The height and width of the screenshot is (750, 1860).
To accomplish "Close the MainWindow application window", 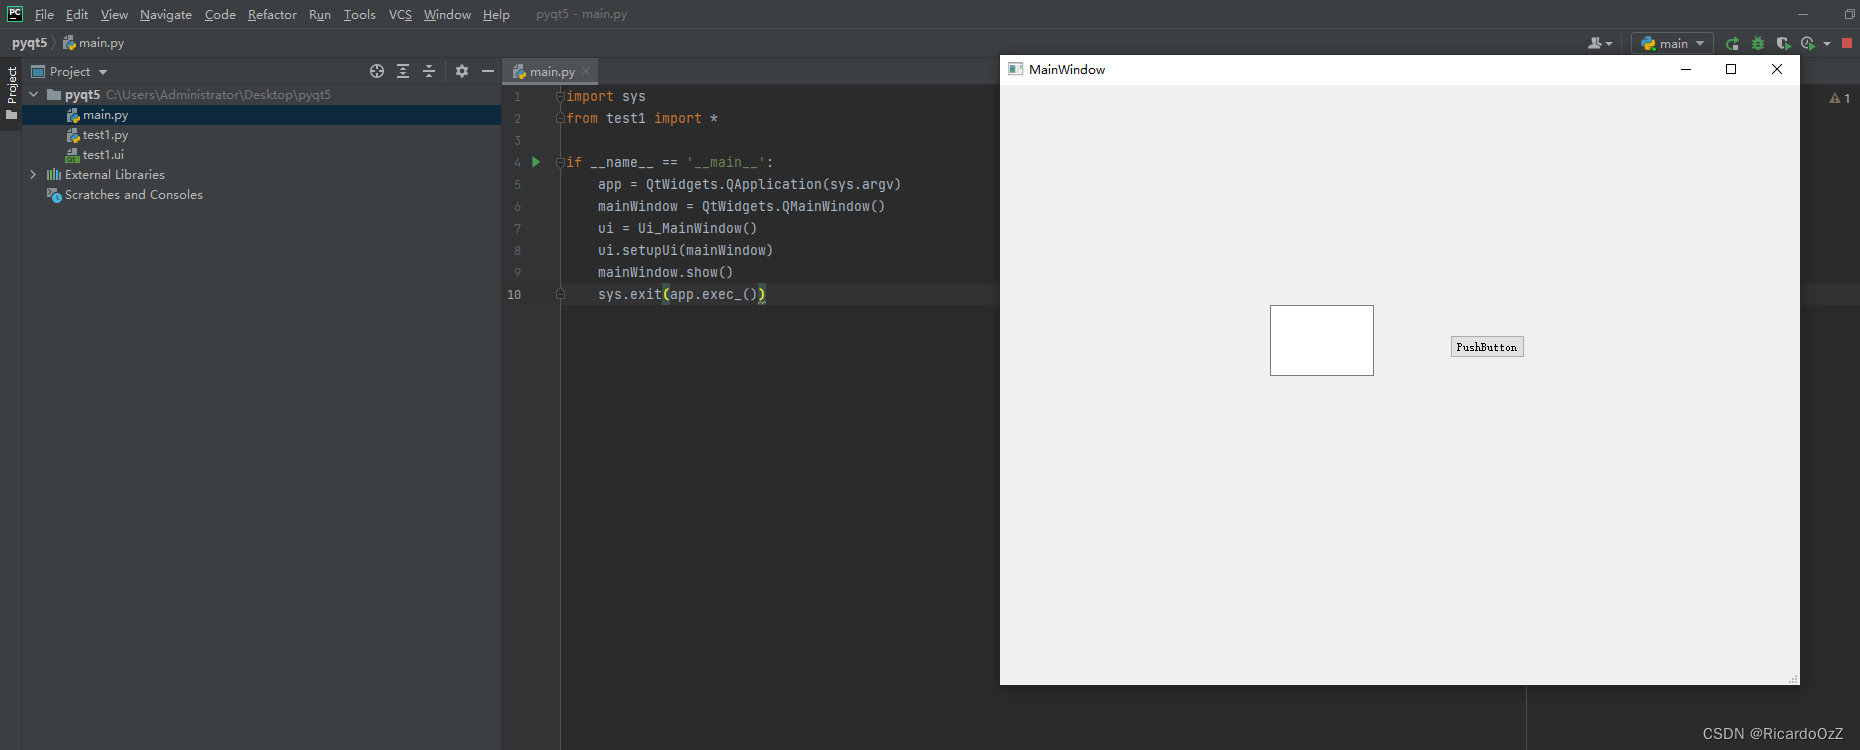I will point(1777,69).
